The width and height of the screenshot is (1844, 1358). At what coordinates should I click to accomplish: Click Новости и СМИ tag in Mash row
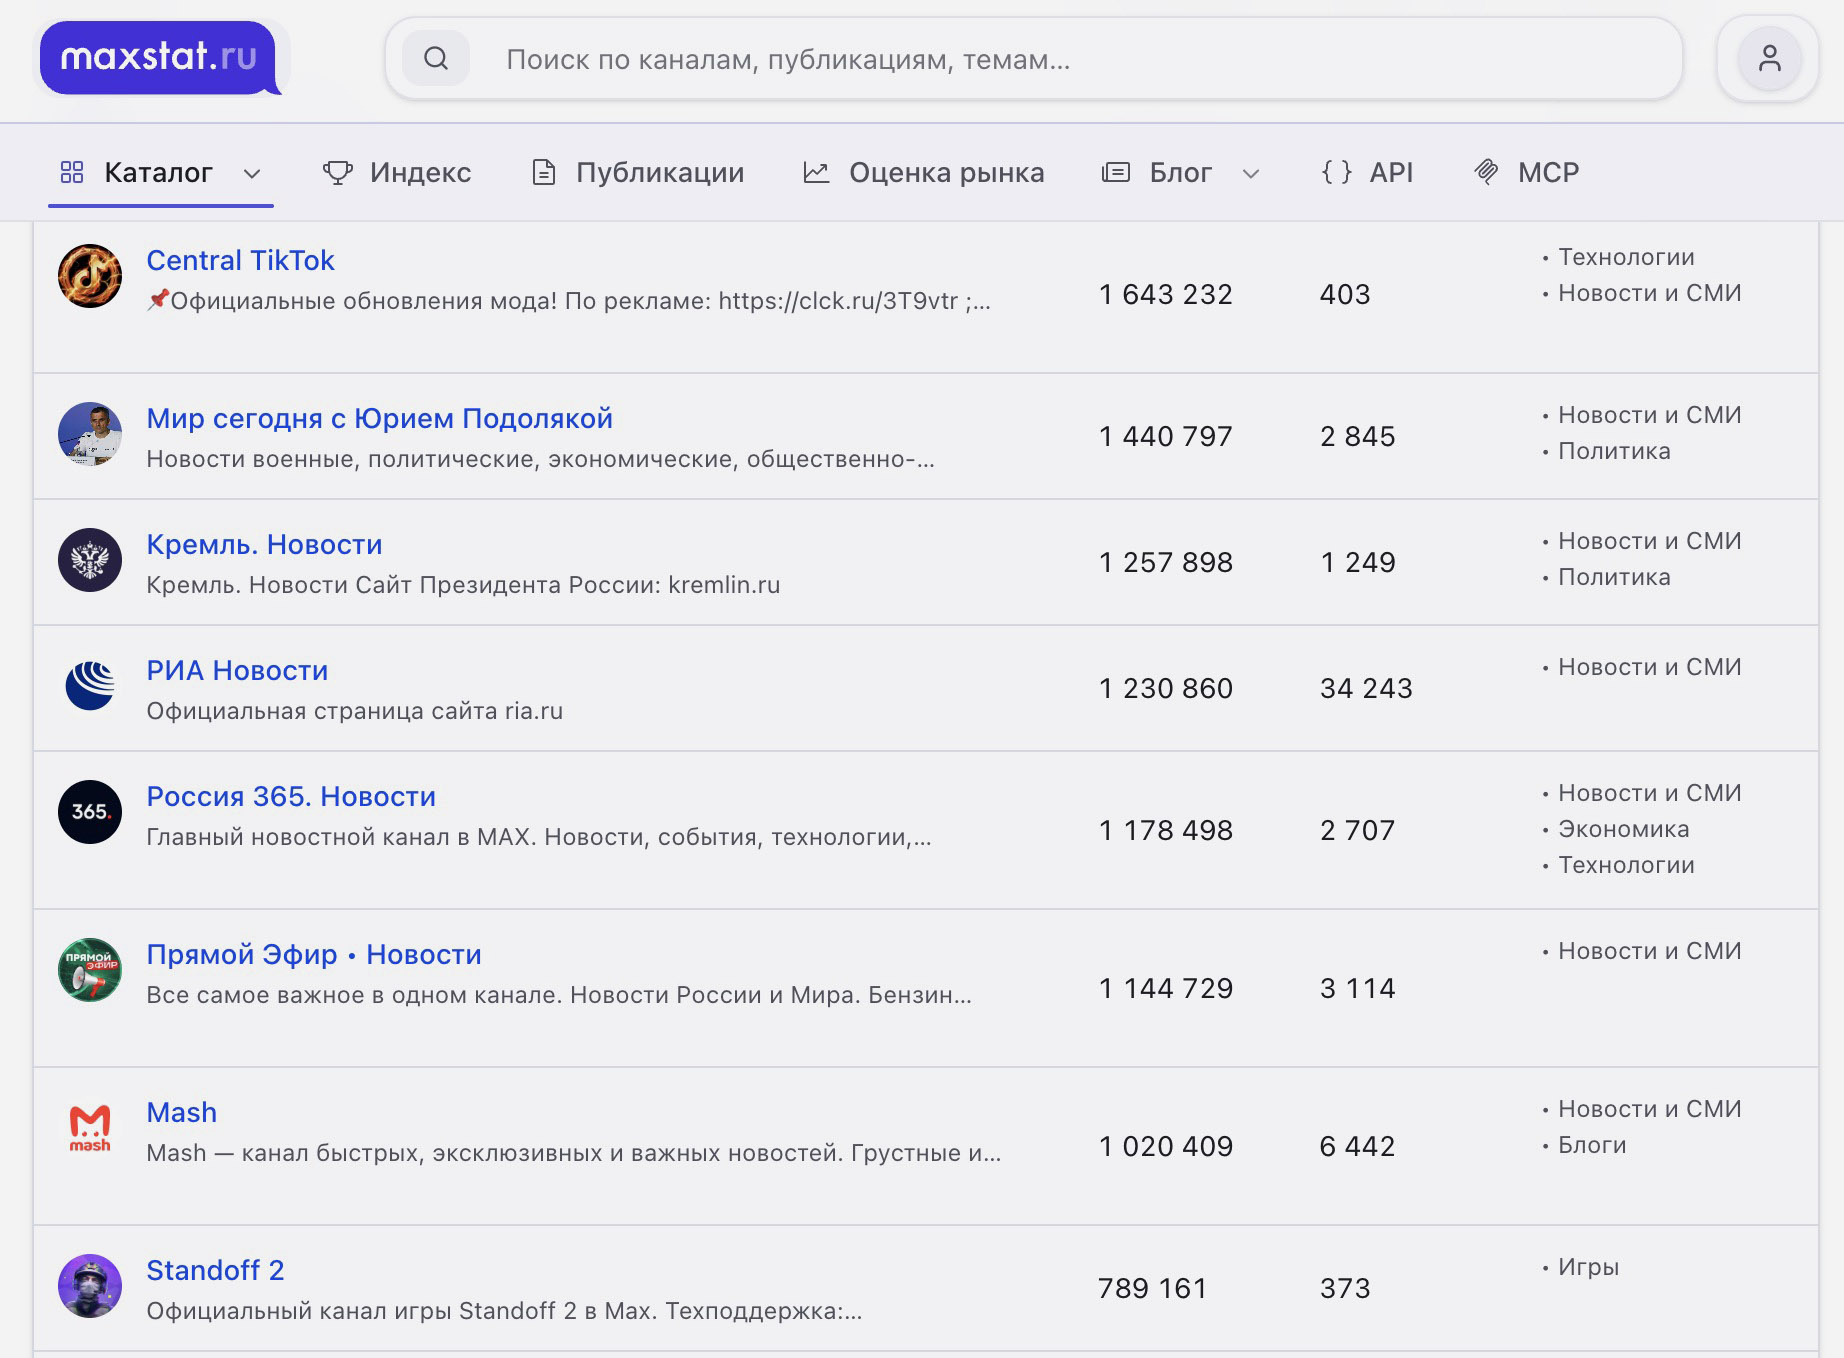pyautogui.click(x=1650, y=1109)
